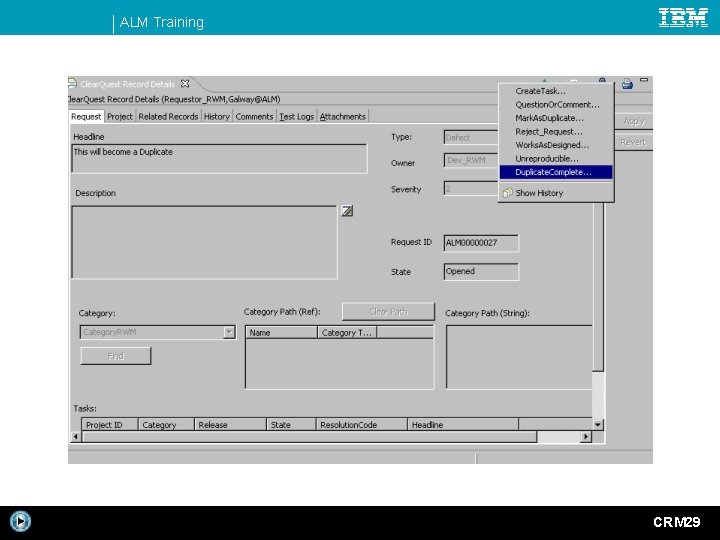720x540 pixels.
Task: Click the Tasks State column header
Action: [x=291, y=425]
